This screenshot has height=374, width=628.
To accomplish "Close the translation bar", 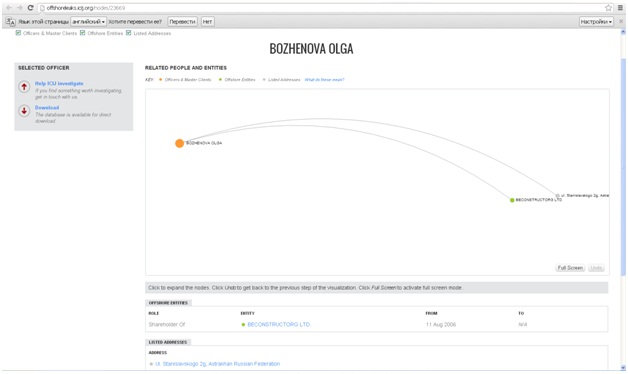I will (621, 21).
